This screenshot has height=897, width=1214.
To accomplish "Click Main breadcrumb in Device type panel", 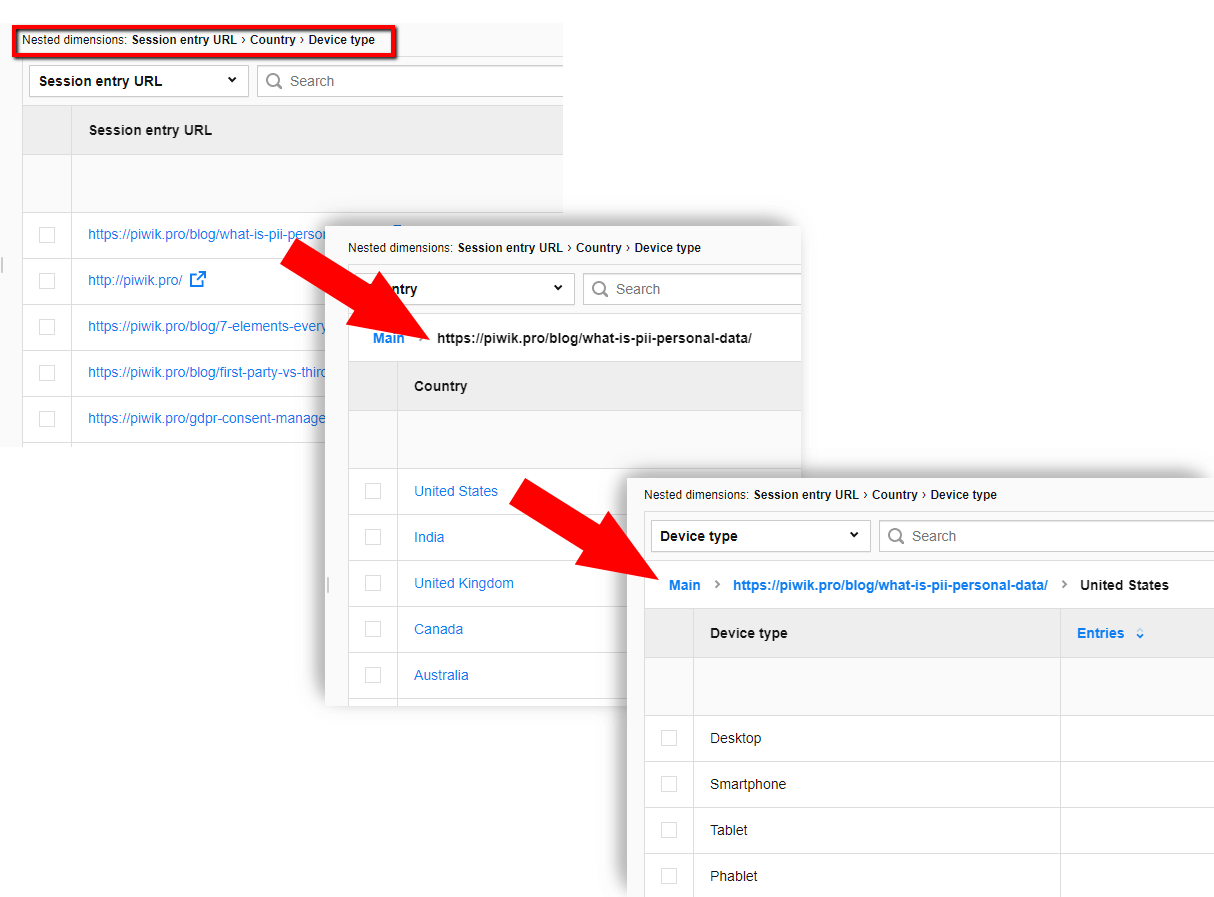I will point(684,585).
